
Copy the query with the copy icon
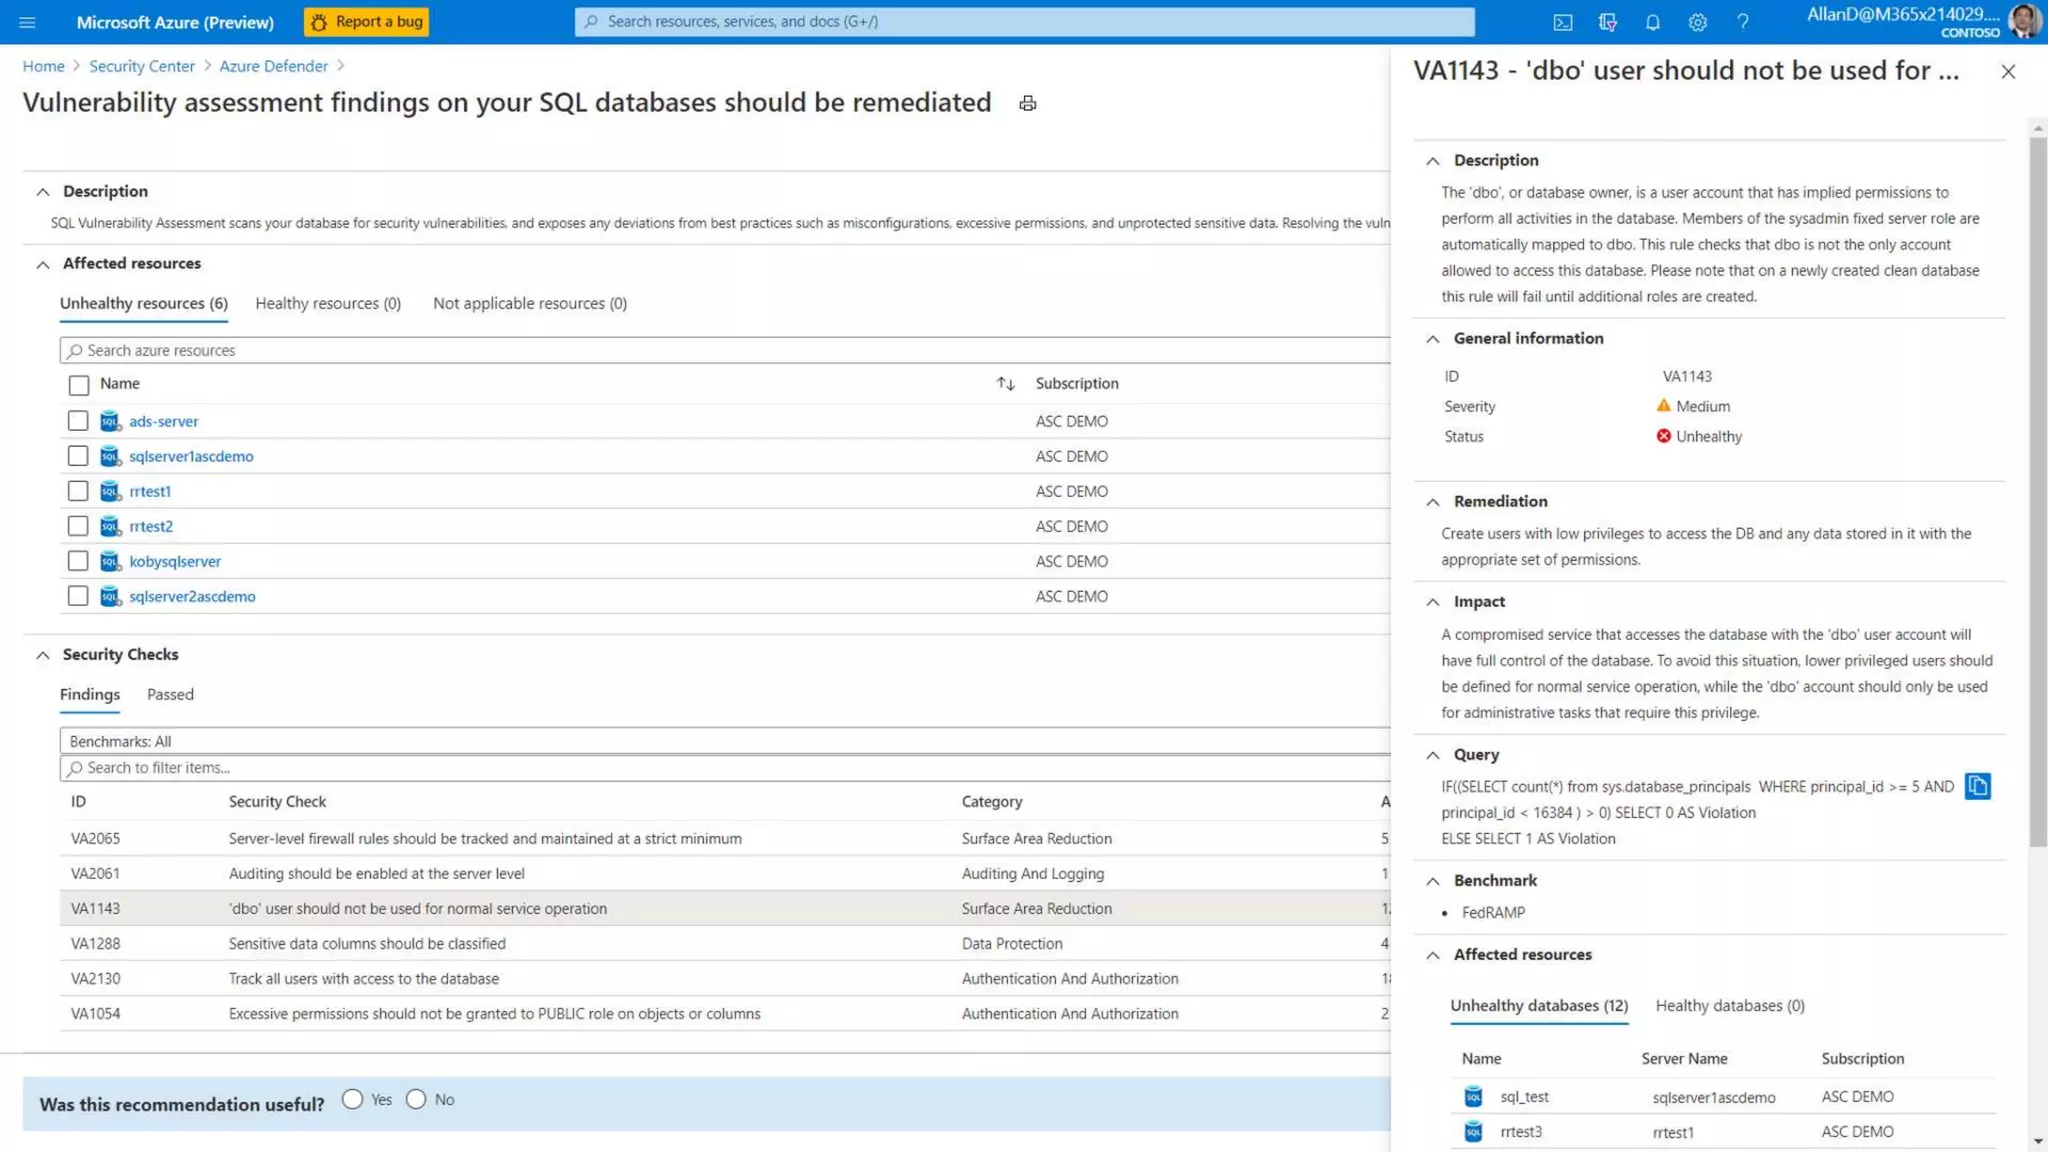pyautogui.click(x=1977, y=787)
